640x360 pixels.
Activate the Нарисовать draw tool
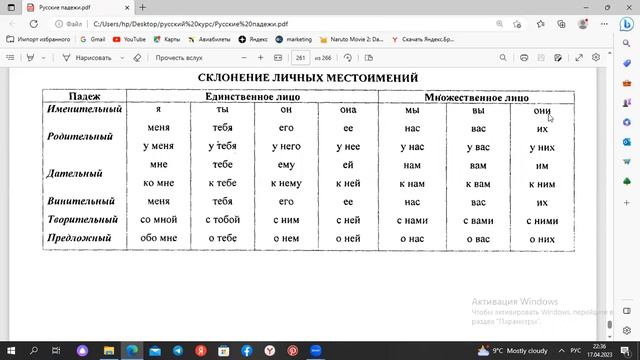click(x=87, y=58)
